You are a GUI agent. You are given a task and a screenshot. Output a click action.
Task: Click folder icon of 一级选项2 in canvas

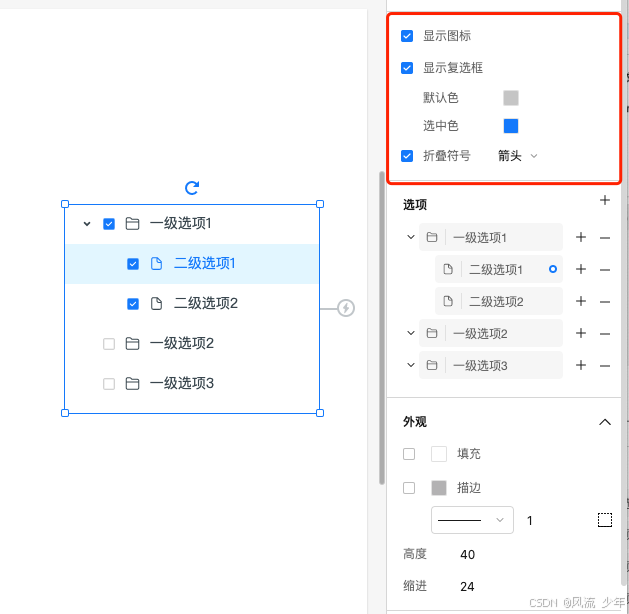click(132, 344)
